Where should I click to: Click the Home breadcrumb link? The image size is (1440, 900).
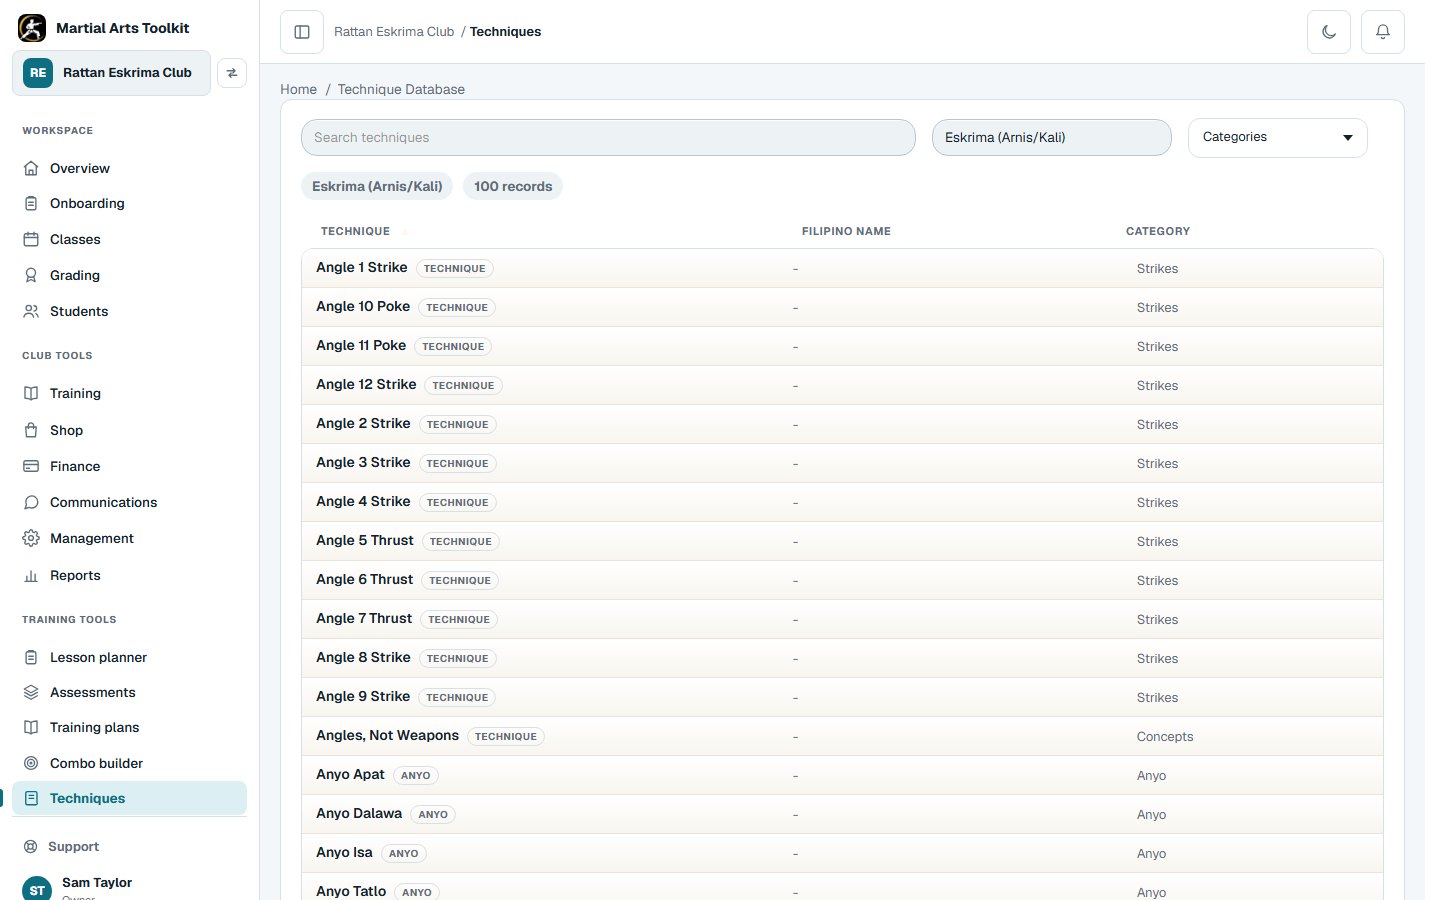pyautogui.click(x=298, y=89)
